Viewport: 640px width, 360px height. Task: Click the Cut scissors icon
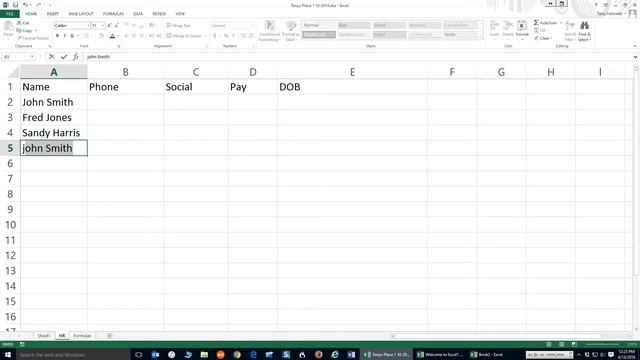coord(19,23)
